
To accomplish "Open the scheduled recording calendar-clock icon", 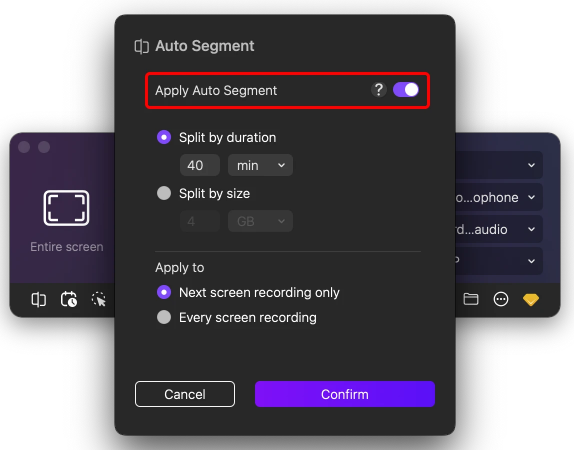I will (69, 299).
